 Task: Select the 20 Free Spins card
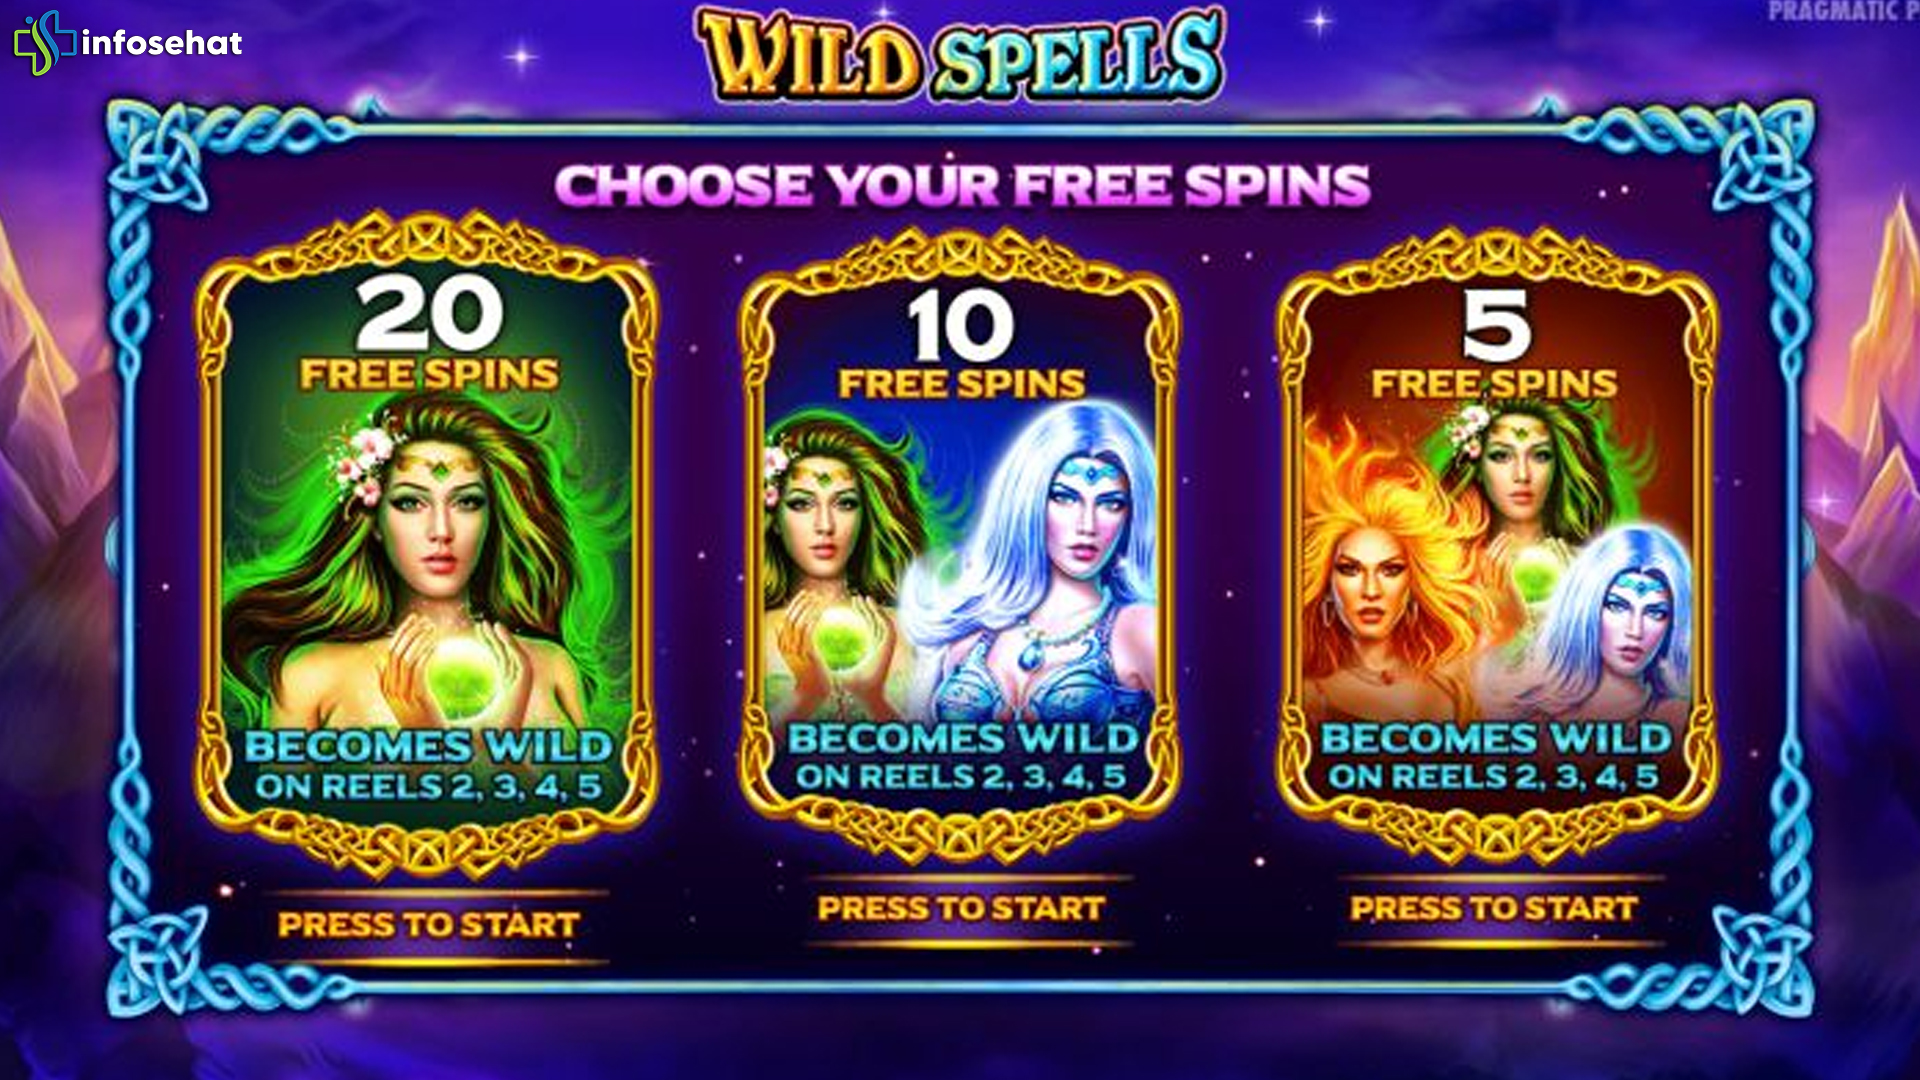point(427,545)
